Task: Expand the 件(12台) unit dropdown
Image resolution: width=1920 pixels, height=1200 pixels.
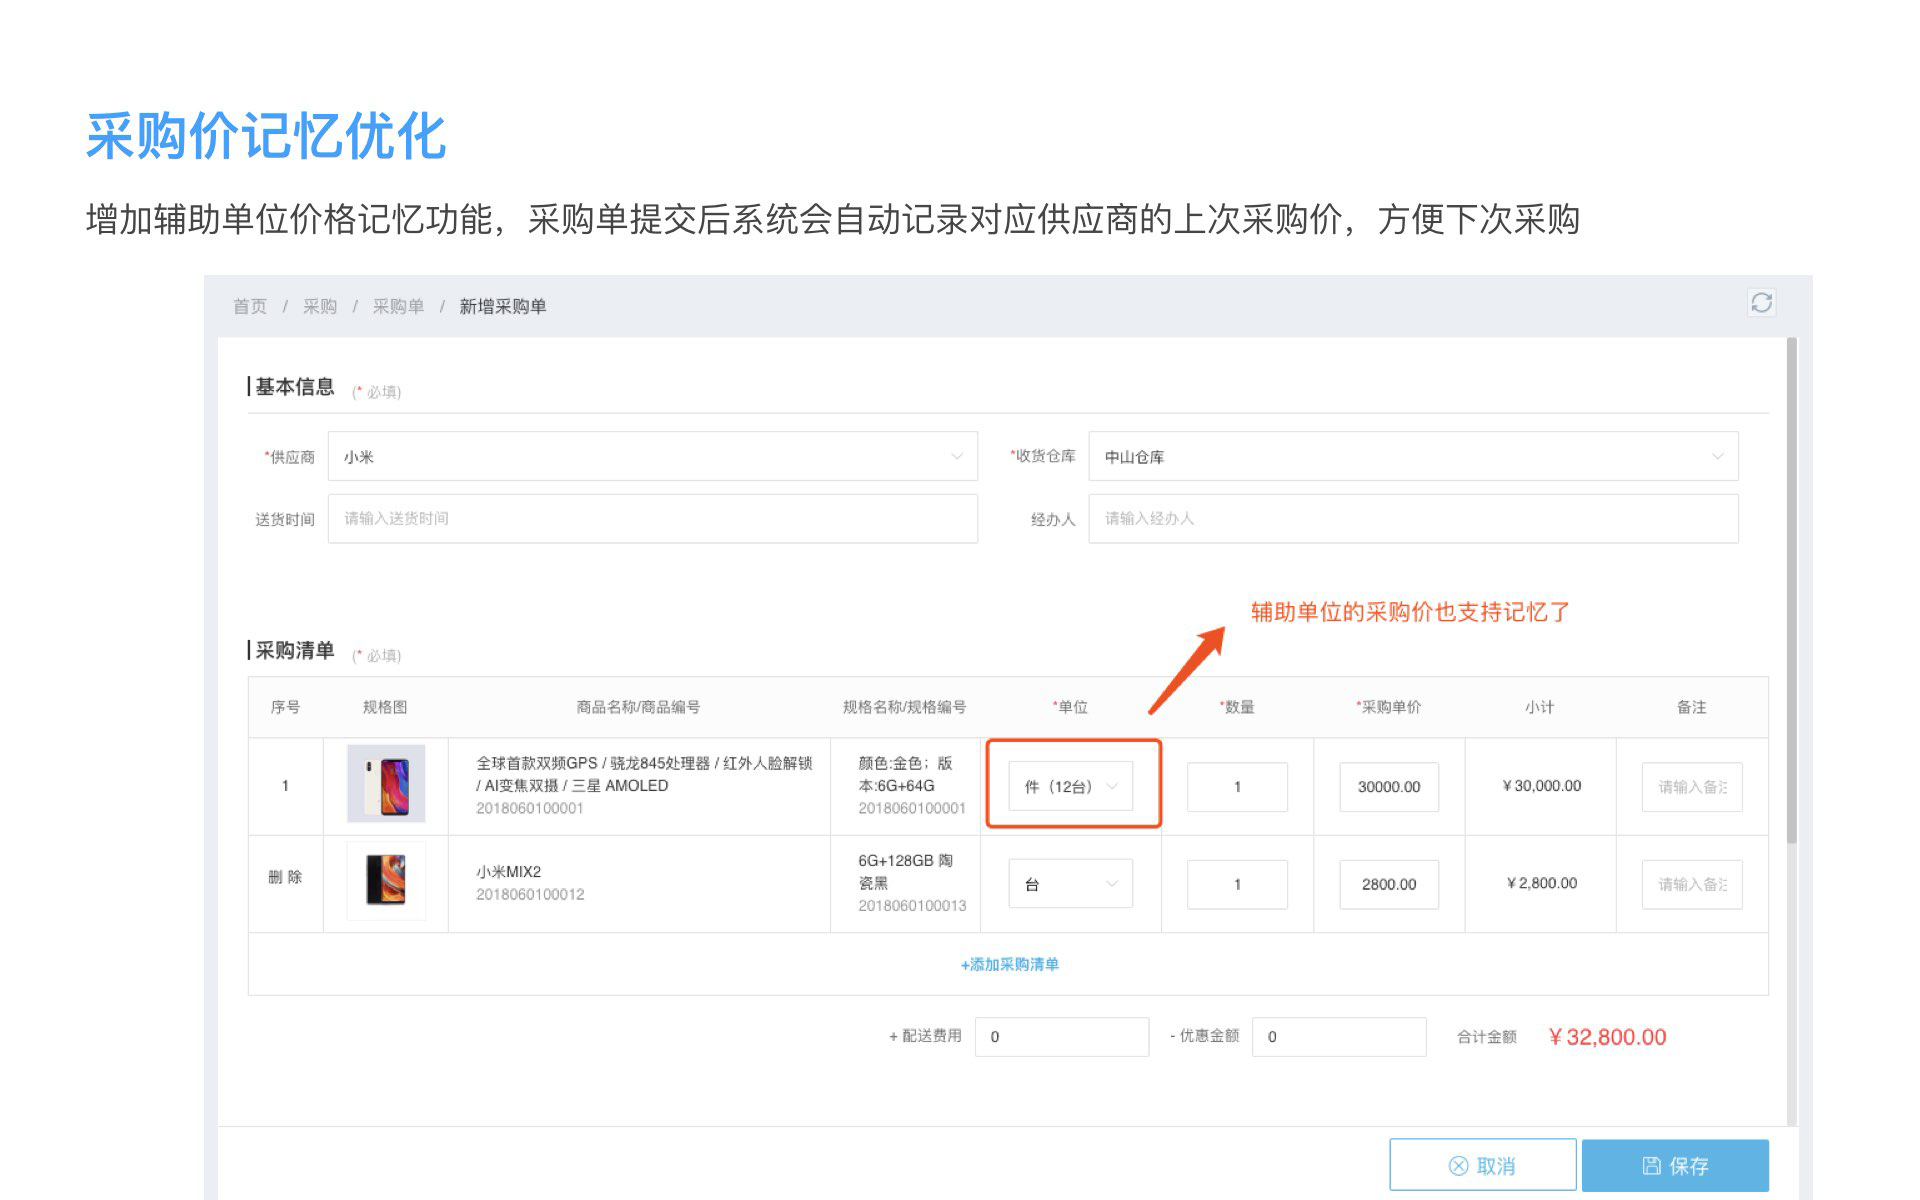Action: [x=1070, y=786]
